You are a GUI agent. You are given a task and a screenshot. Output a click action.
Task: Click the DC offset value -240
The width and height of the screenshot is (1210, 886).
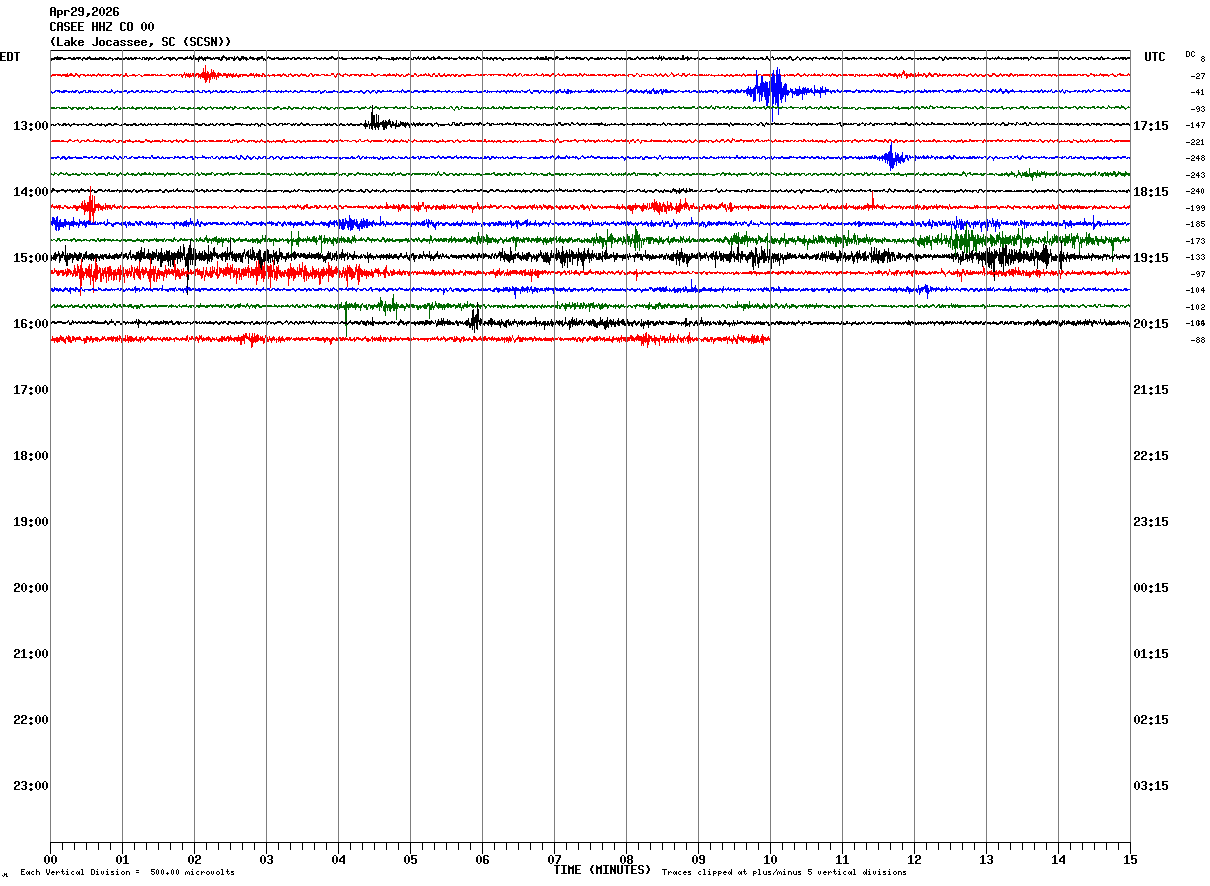tap(1195, 191)
